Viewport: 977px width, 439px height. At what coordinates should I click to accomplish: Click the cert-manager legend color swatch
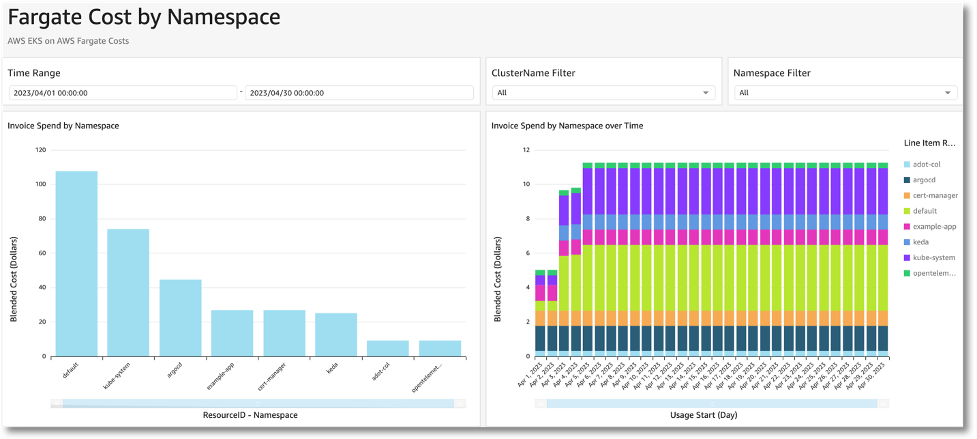907,196
